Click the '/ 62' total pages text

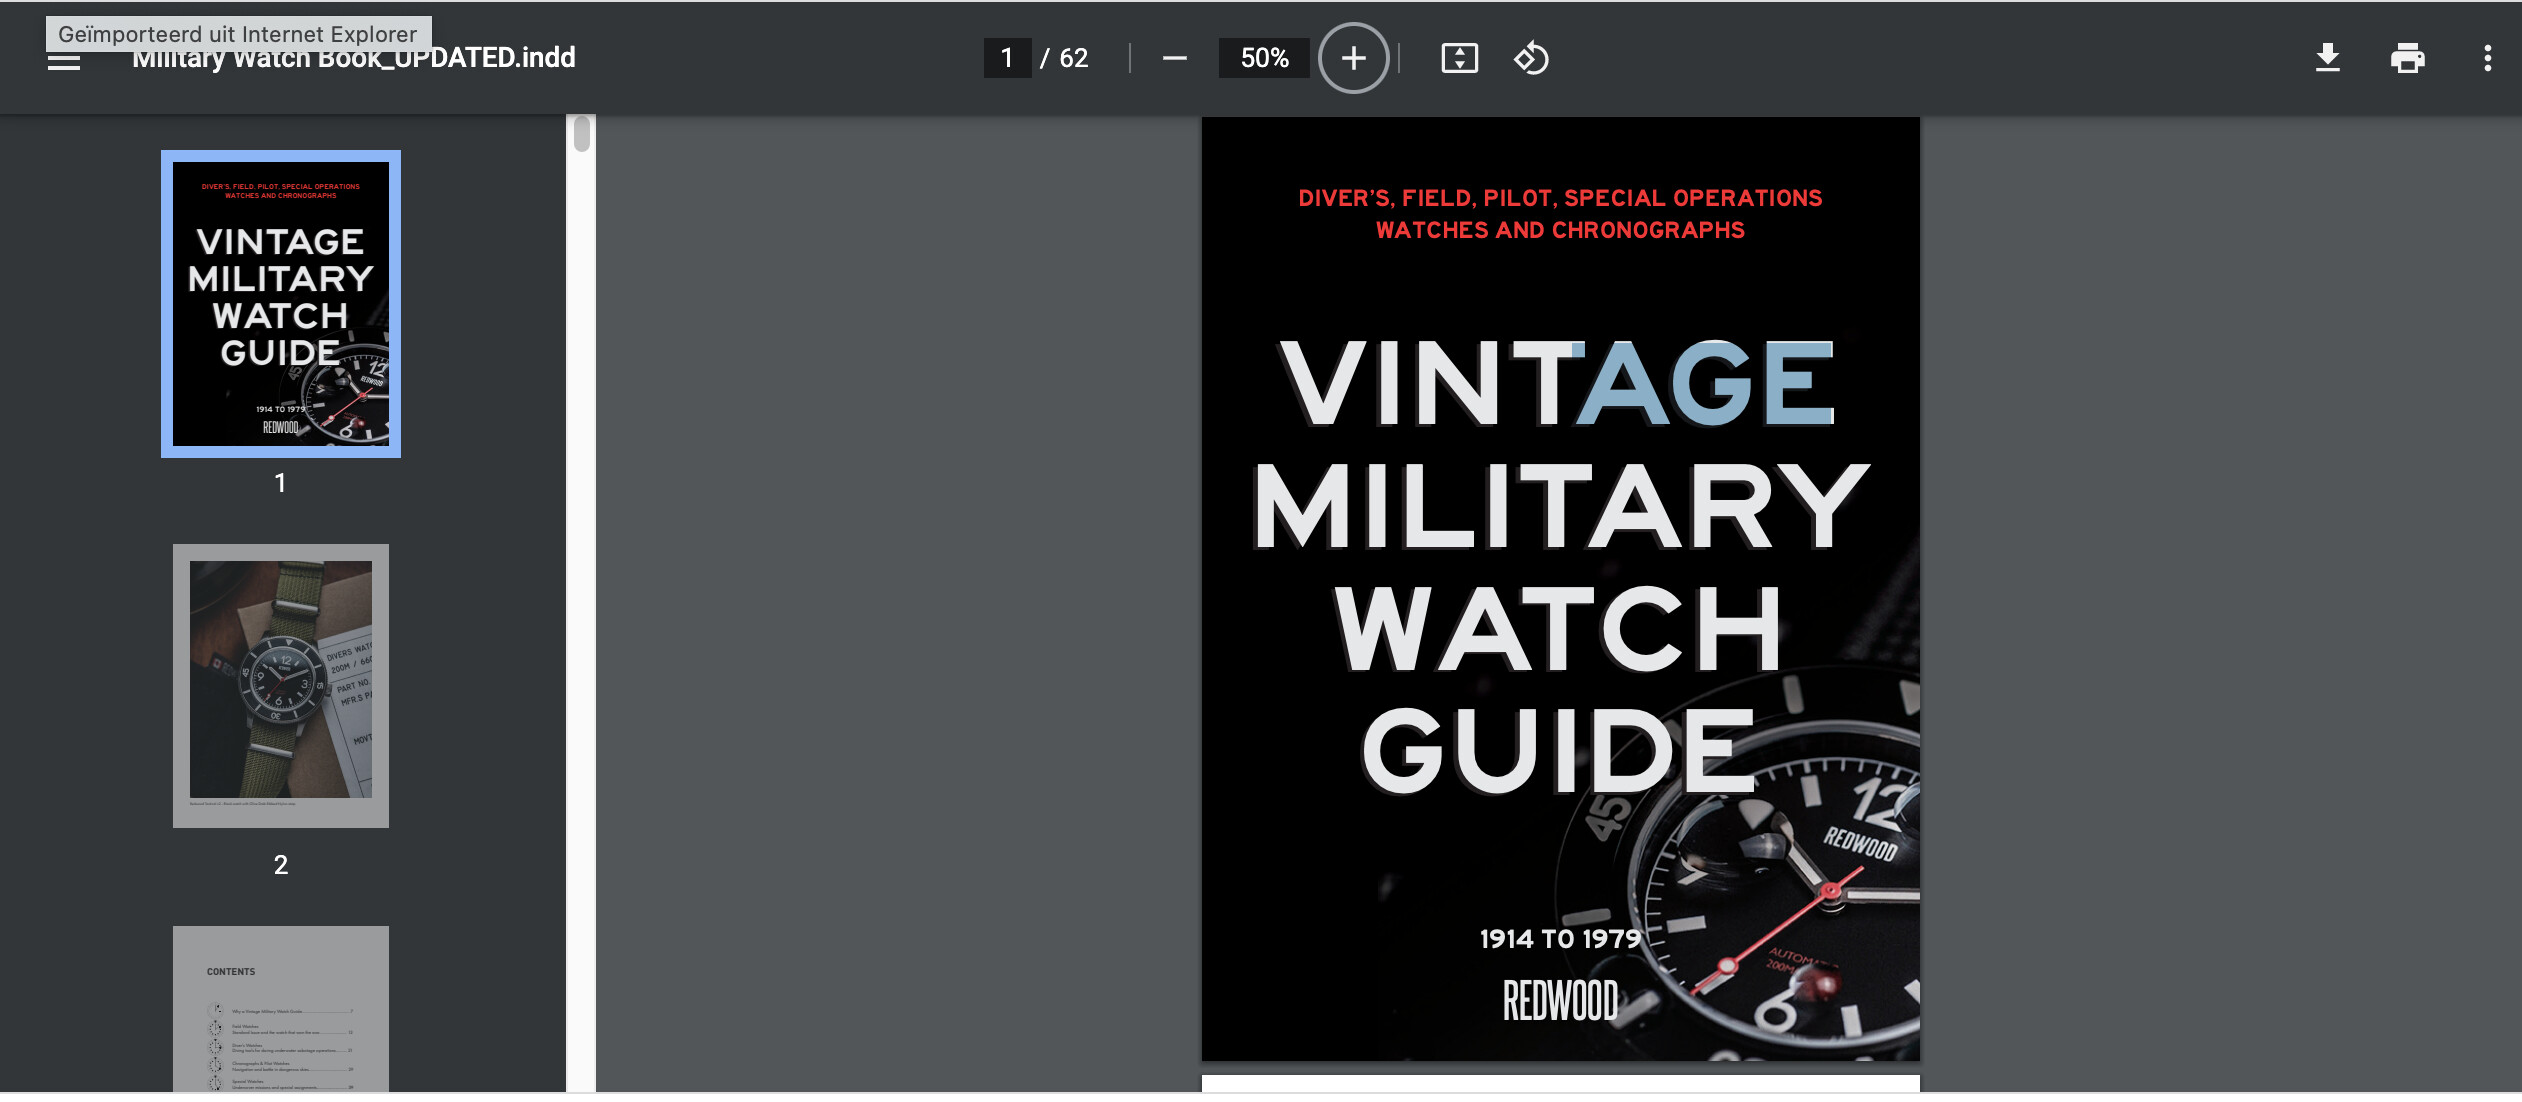[x=1064, y=58]
